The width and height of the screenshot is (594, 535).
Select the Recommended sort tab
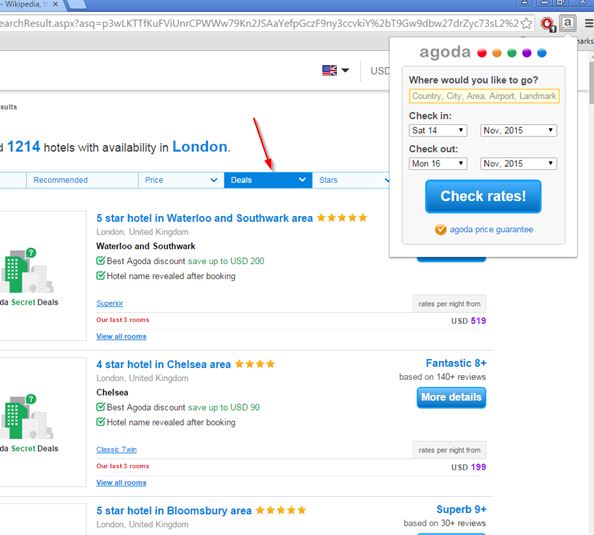pos(82,180)
